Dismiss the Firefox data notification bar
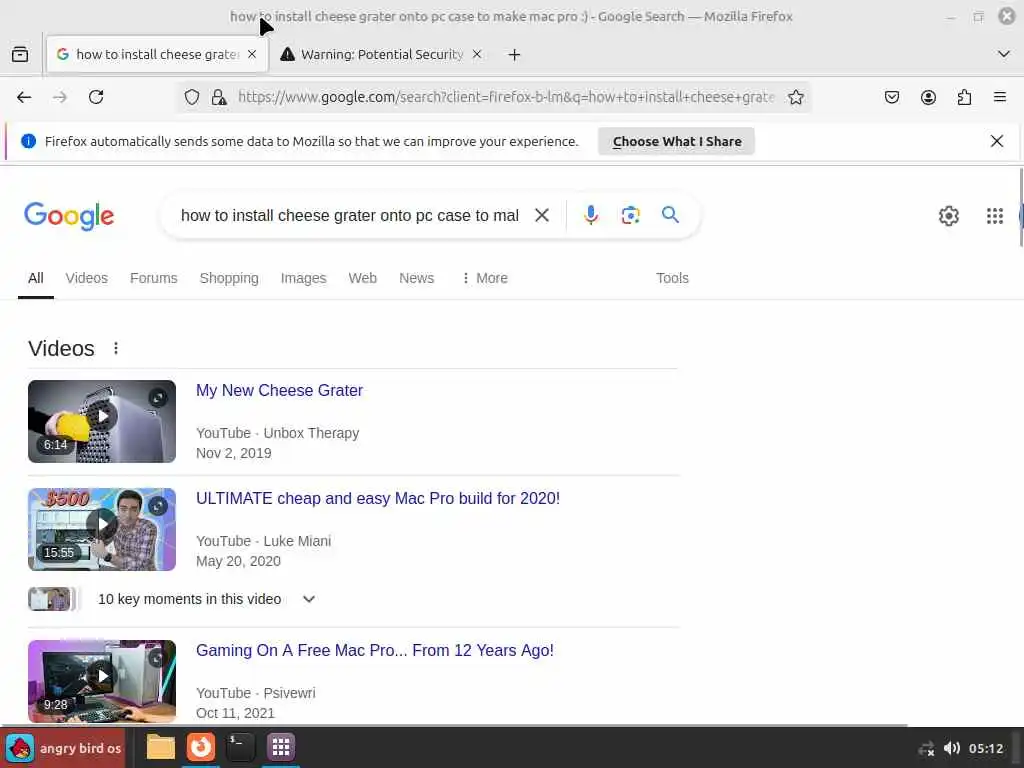Viewport: 1024px width, 768px height. pos(996,141)
